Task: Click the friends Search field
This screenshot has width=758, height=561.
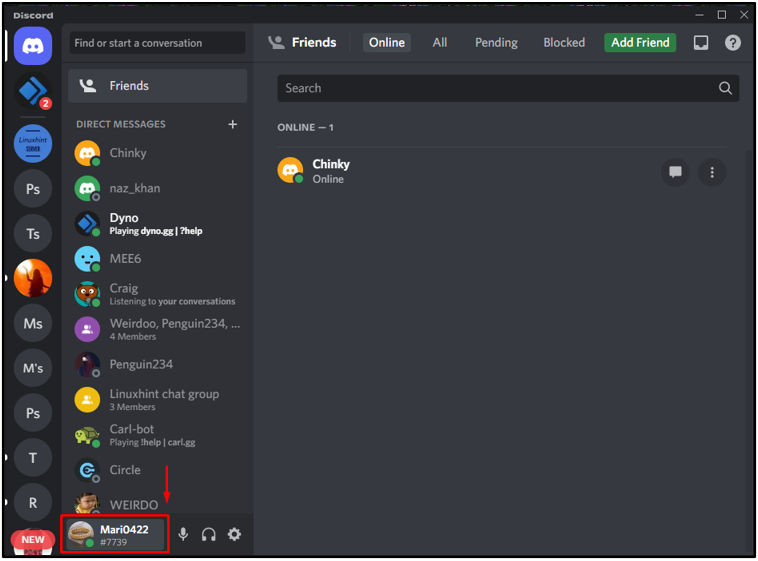Action: tap(508, 88)
